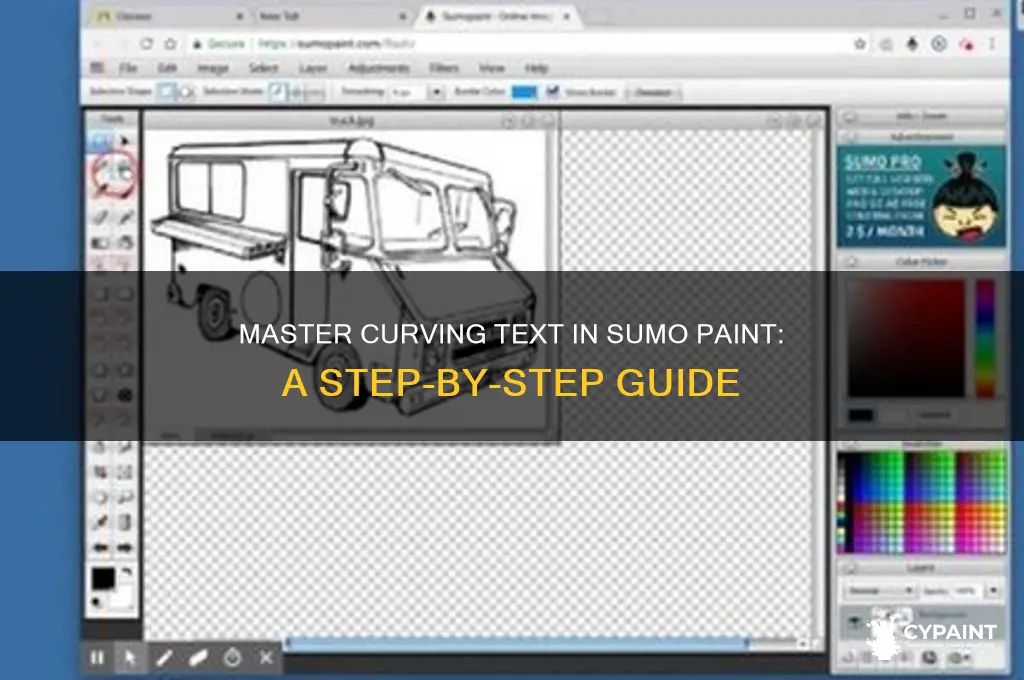Viewport: 1024px width, 680px height.
Task: Open the View menu
Action: click(x=492, y=68)
